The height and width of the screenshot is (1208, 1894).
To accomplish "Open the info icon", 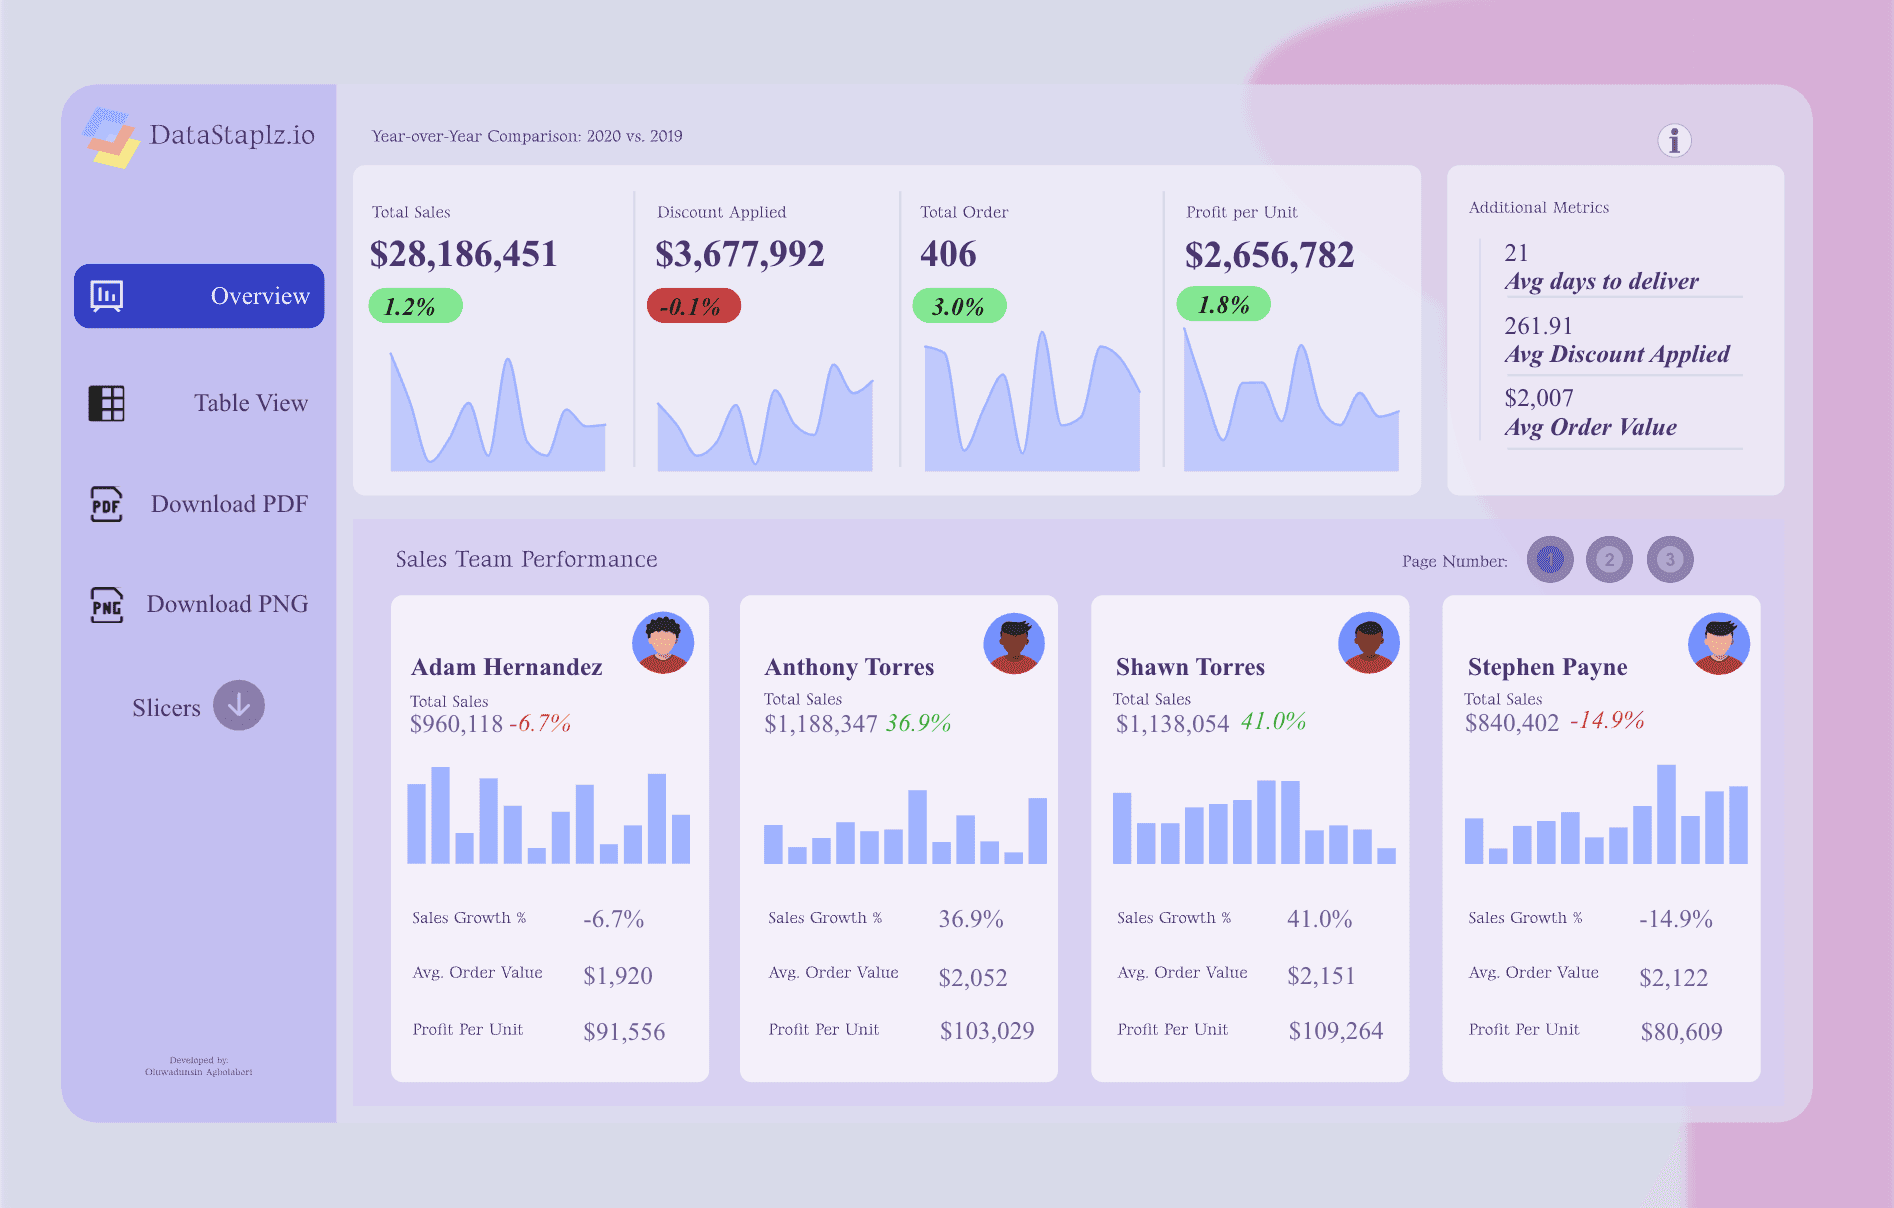I will pyautogui.click(x=1674, y=140).
